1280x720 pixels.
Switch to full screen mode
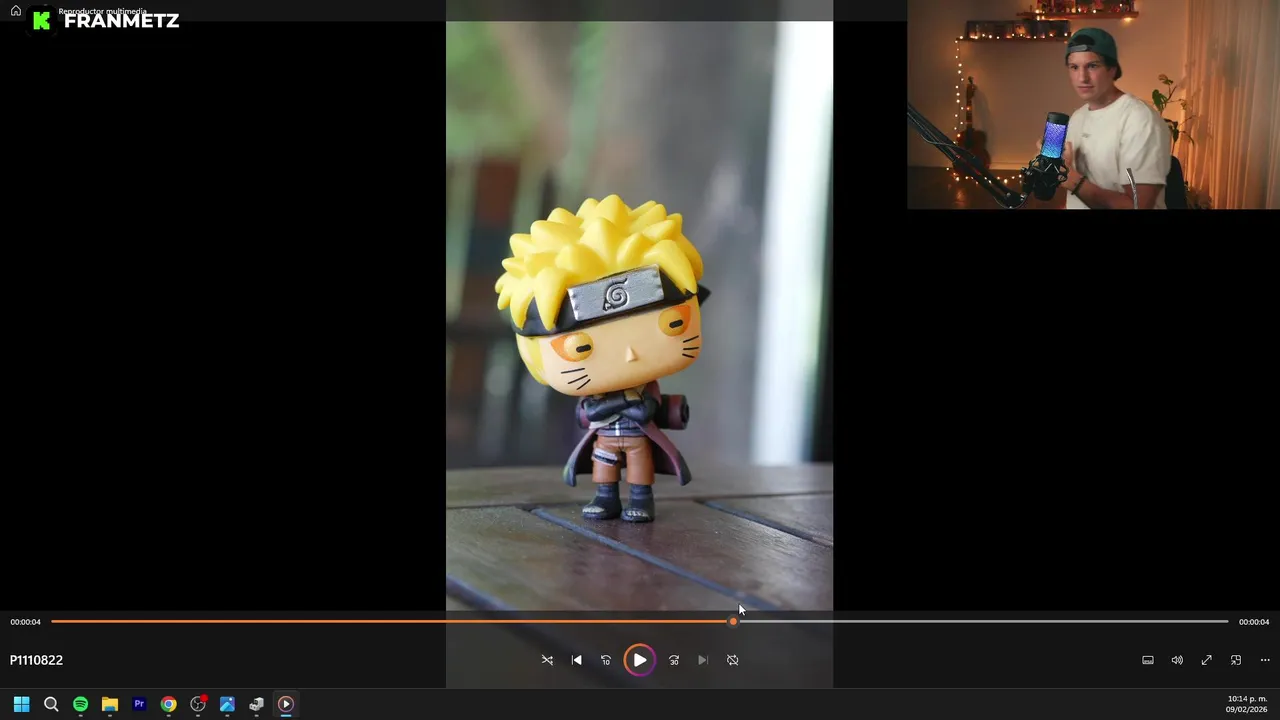[x=1207, y=660]
